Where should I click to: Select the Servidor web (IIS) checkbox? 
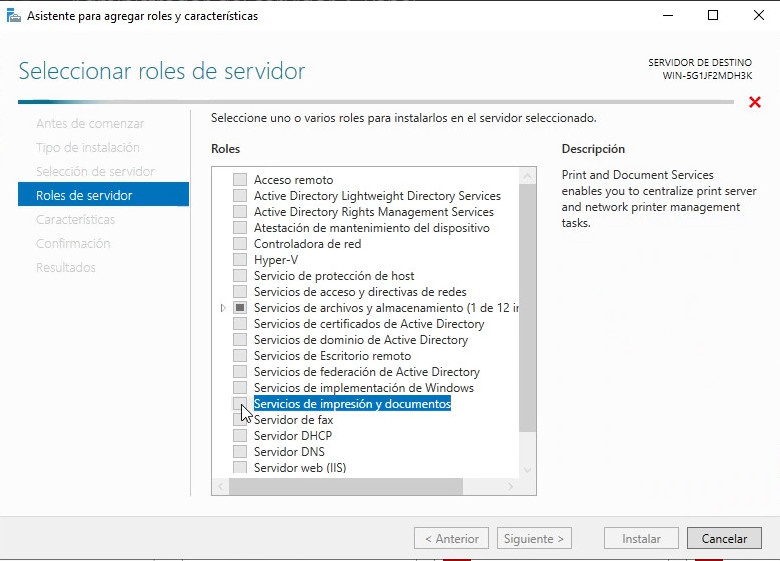click(240, 468)
